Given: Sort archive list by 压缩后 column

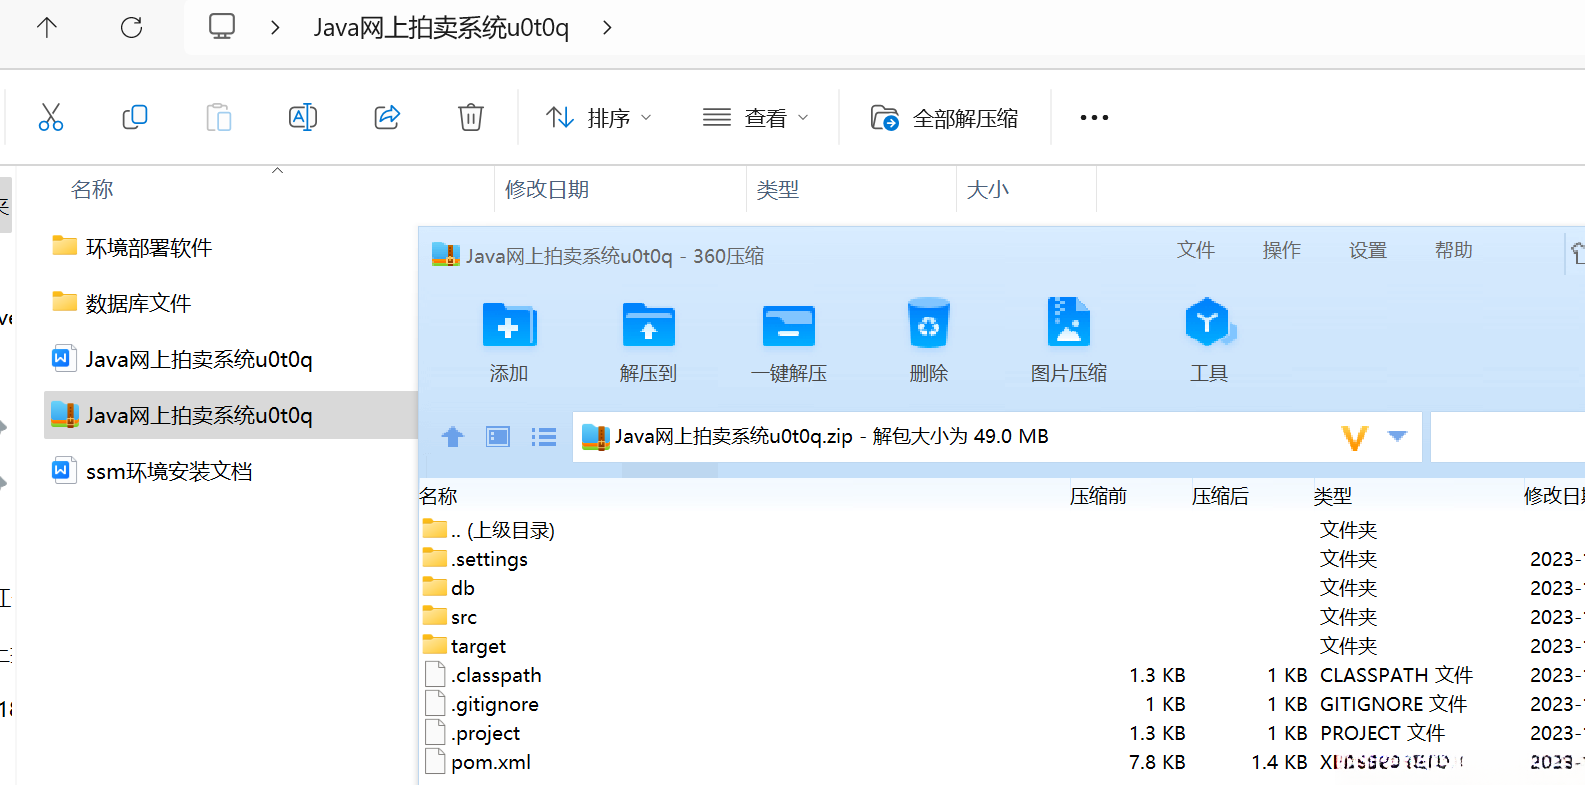Looking at the screenshot, I should [1220, 496].
